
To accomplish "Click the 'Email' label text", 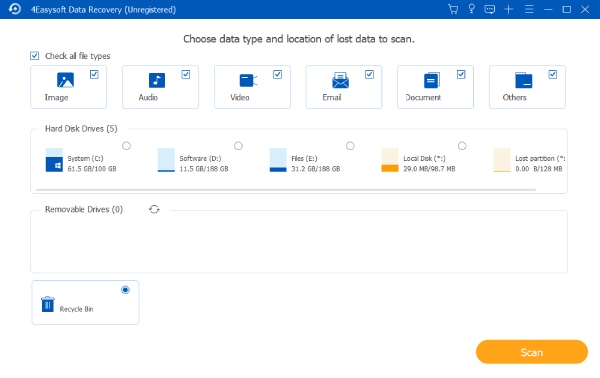I will 332,98.
